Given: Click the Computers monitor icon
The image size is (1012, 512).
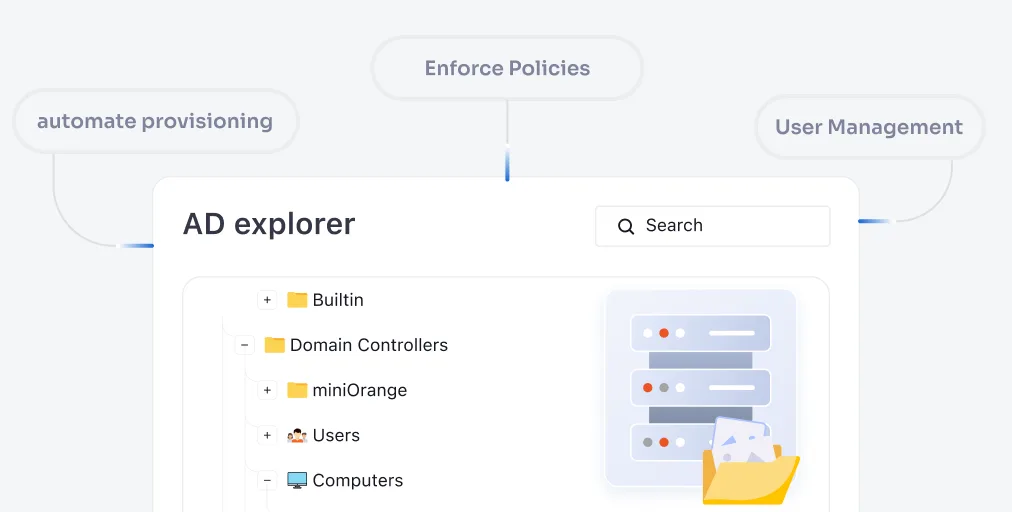Looking at the screenshot, I should 297,480.
